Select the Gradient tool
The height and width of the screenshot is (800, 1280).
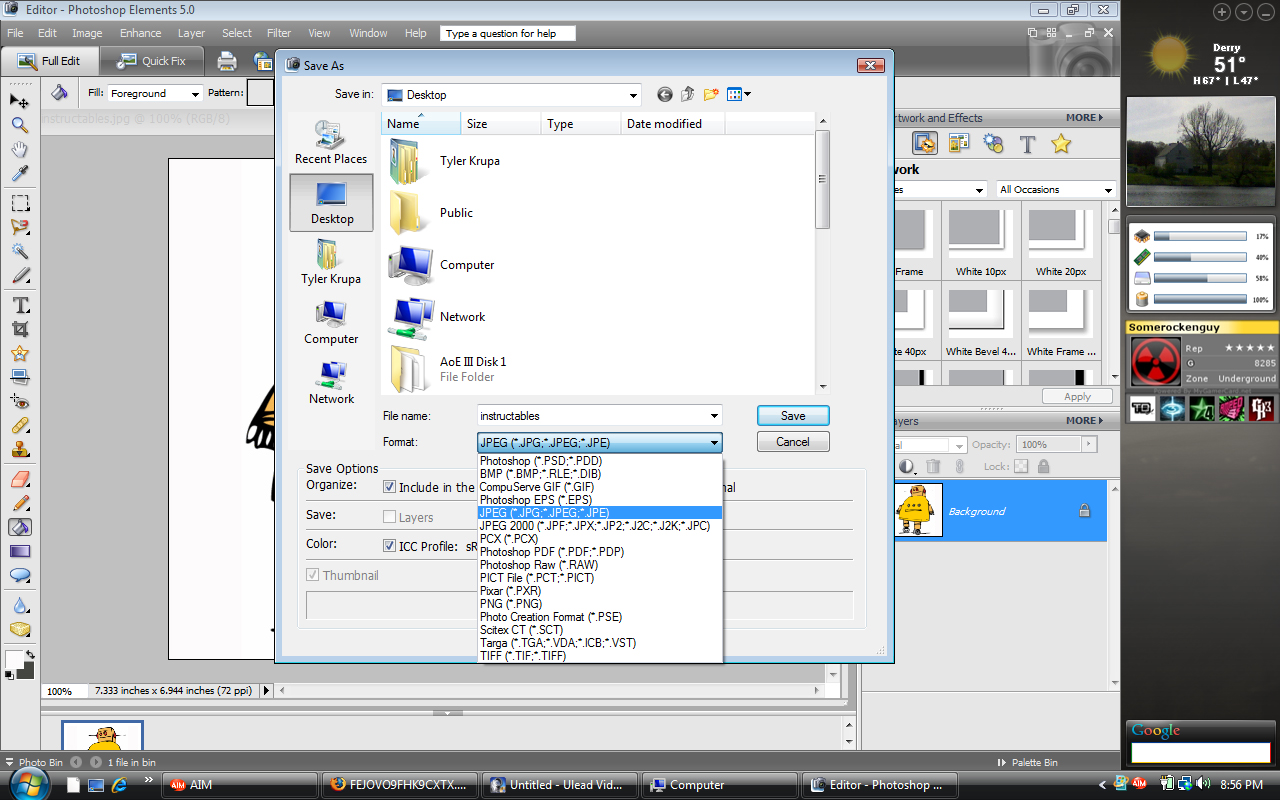[x=19, y=551]
